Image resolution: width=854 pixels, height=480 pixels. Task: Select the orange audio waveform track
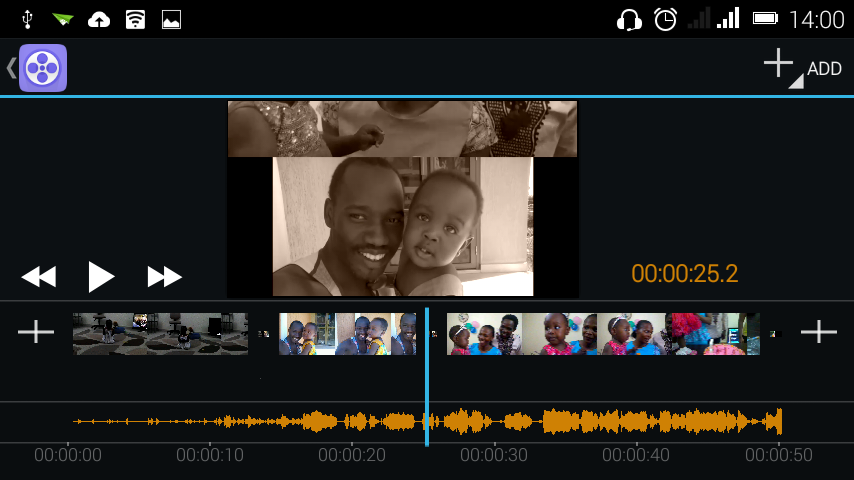[428, 422]
